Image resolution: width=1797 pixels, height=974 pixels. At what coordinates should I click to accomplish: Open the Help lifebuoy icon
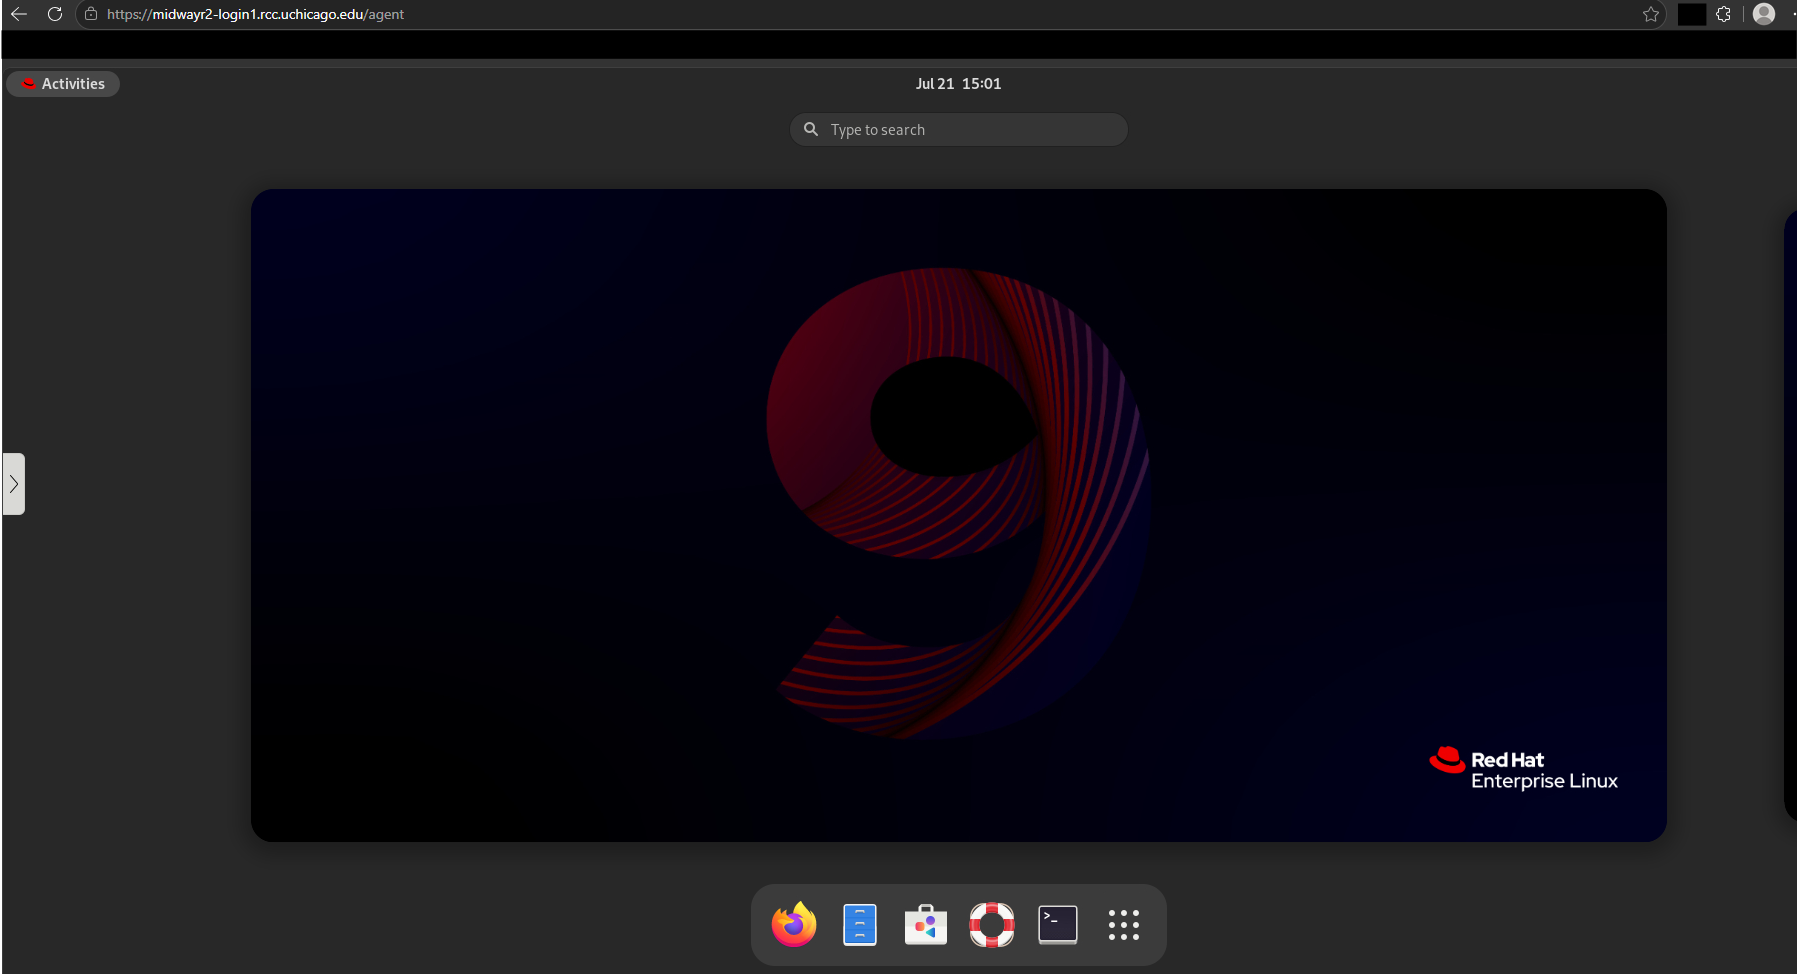[992, 925]
